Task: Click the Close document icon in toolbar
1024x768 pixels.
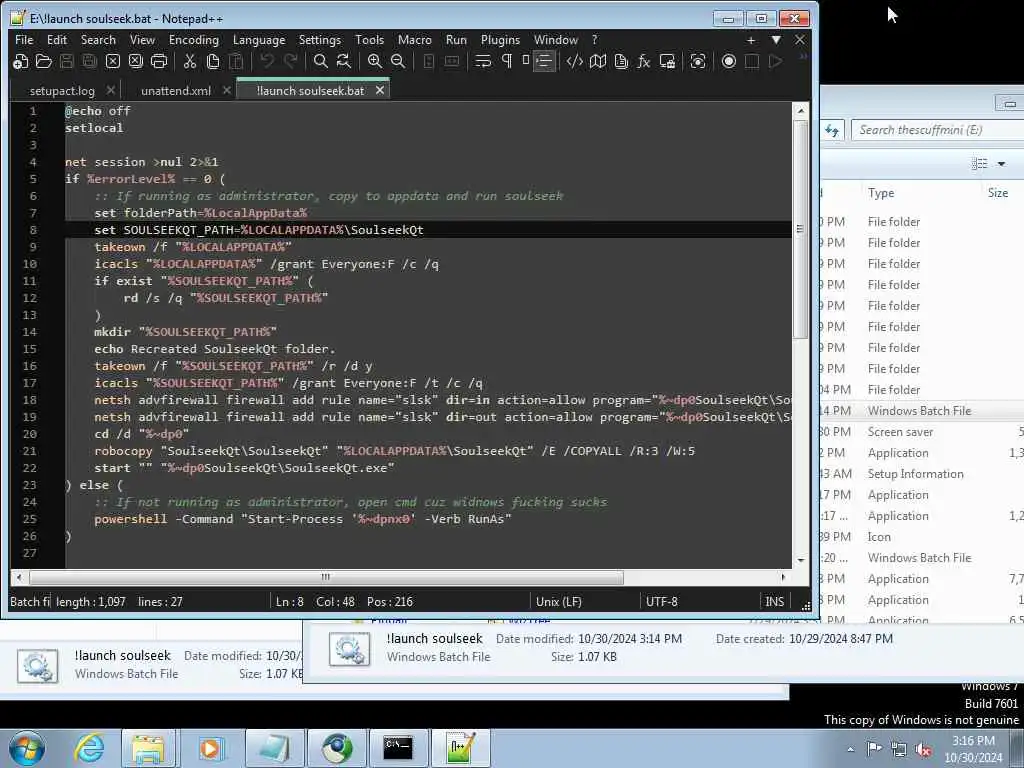Action: click(113, 61)
